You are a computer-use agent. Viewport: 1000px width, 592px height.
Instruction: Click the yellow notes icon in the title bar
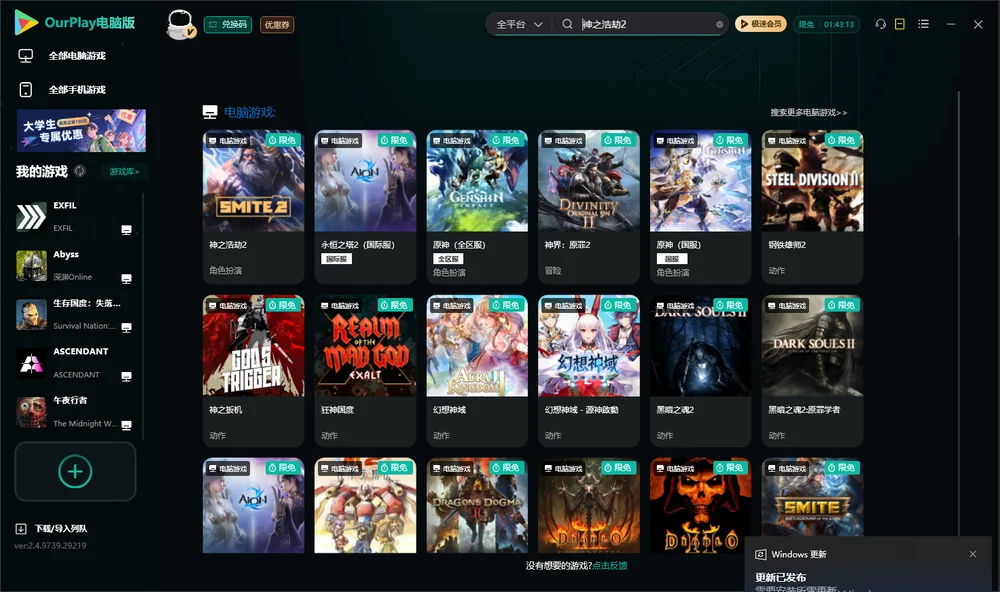[x=900, y=24]
